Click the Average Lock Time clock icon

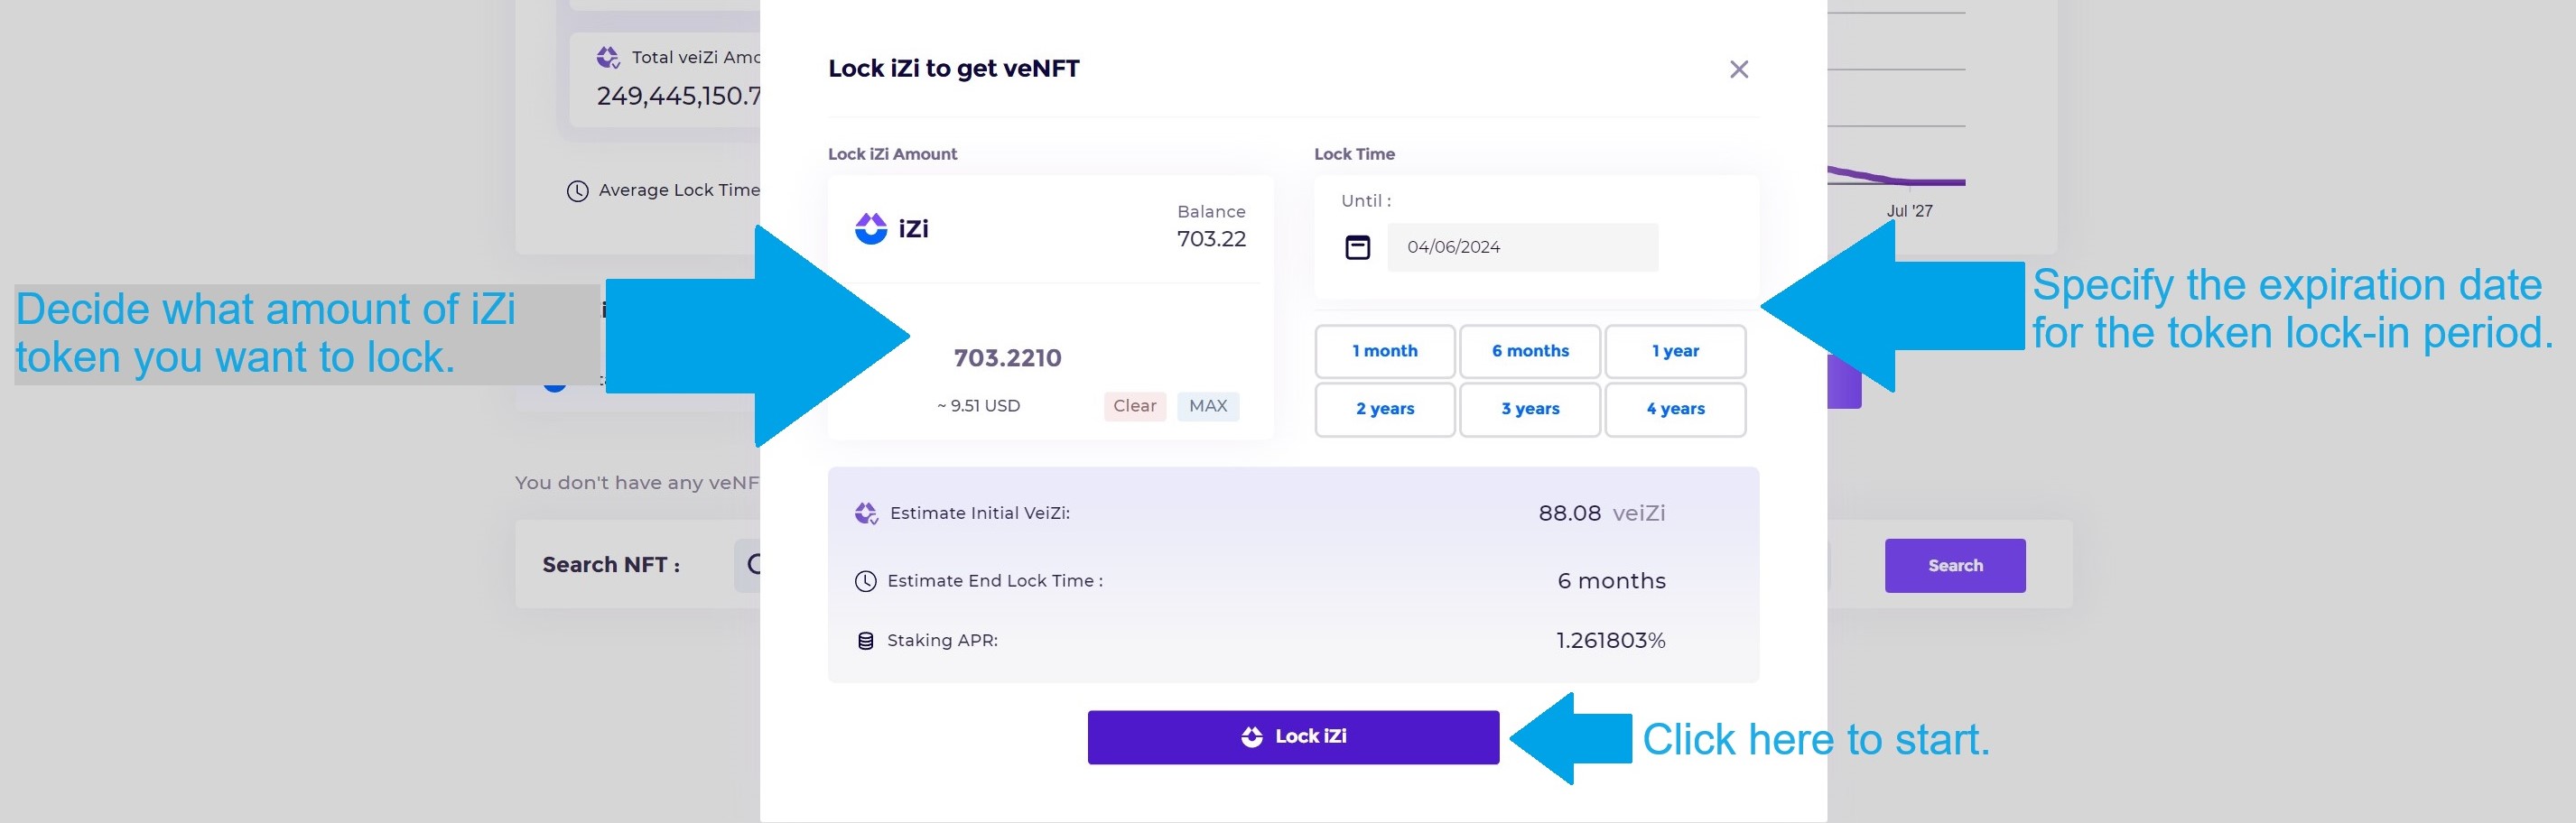(577, 191)
